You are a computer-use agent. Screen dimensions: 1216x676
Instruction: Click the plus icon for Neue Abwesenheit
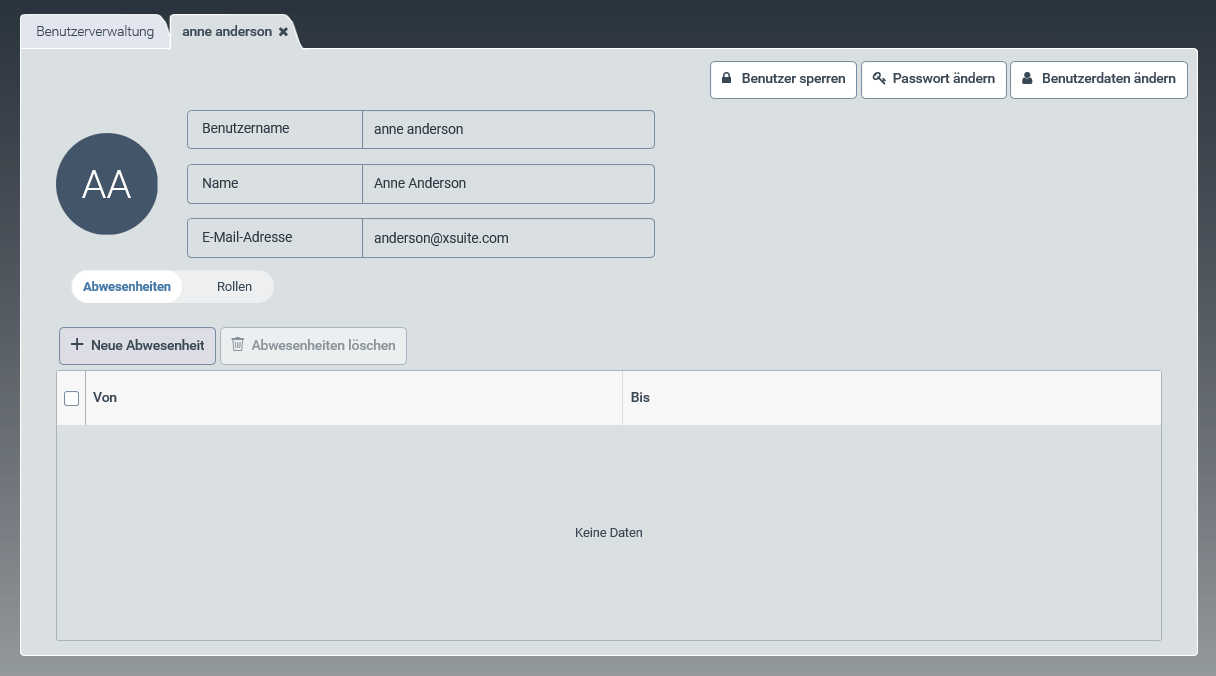[x=77, y=345]
